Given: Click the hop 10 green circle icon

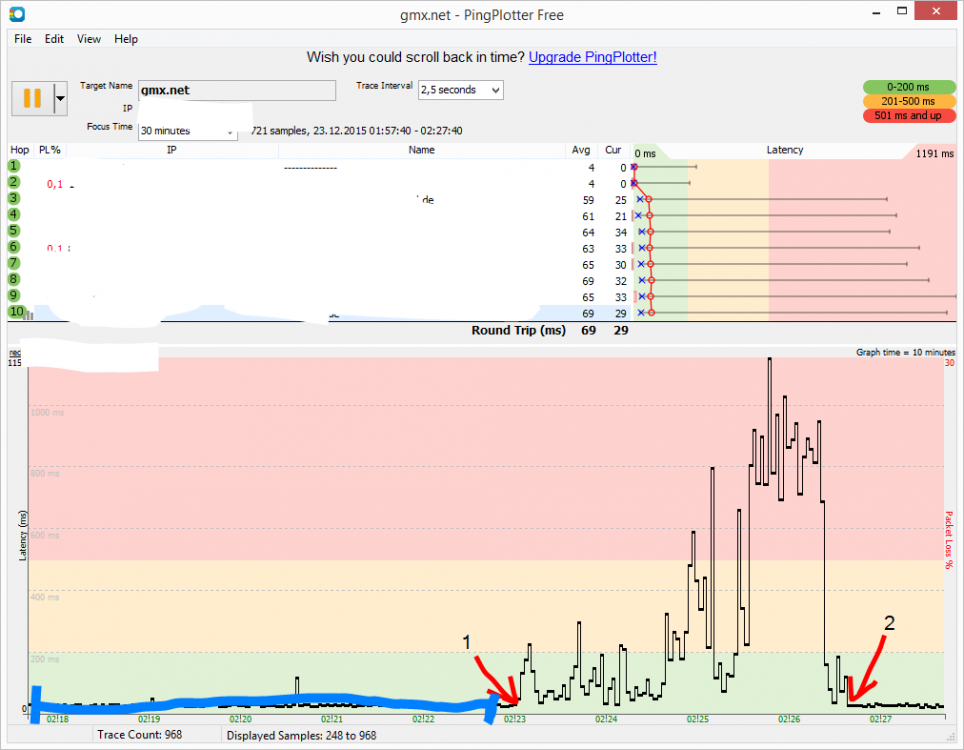Looking at the screenshot, I should pos(16,312).
